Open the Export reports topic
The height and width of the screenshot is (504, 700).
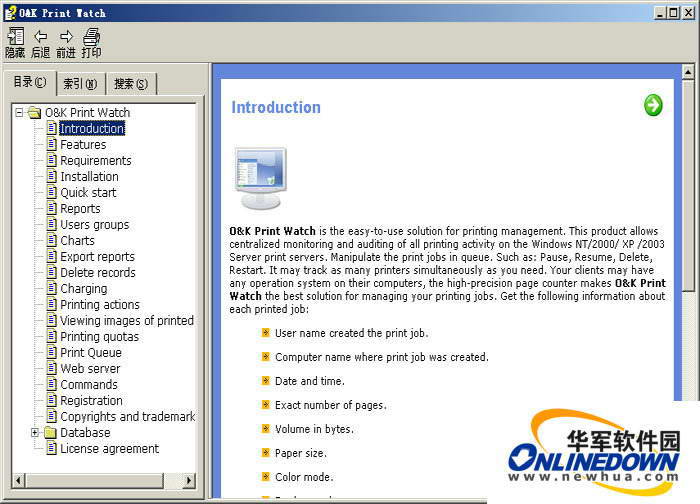coord(97,256)
